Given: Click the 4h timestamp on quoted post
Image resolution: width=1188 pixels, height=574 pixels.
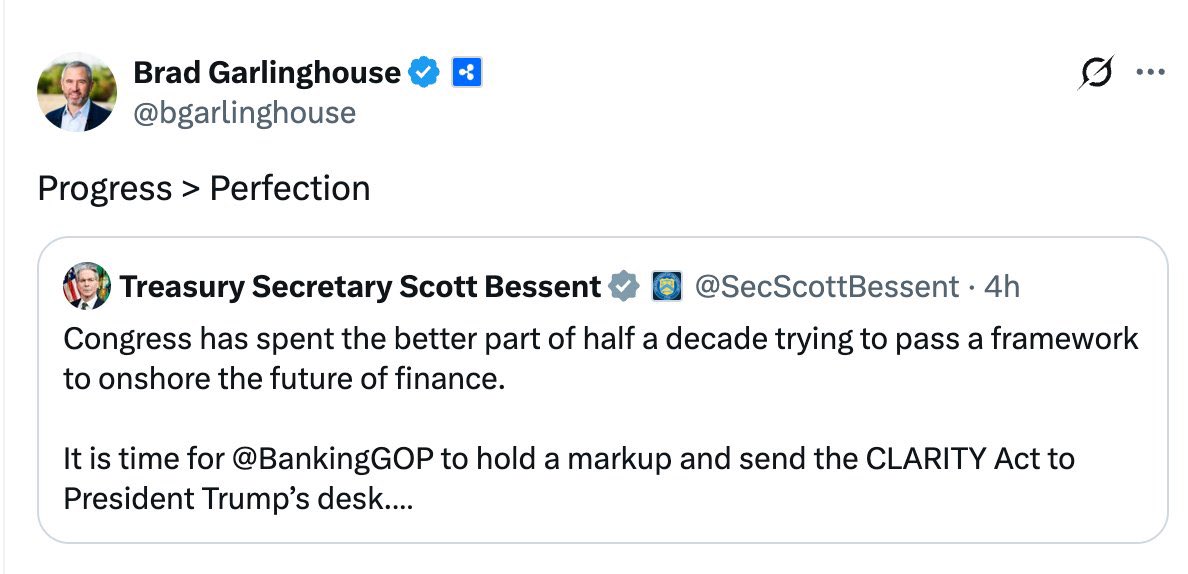Looking at the screenshot, I should pos(1001,287).
